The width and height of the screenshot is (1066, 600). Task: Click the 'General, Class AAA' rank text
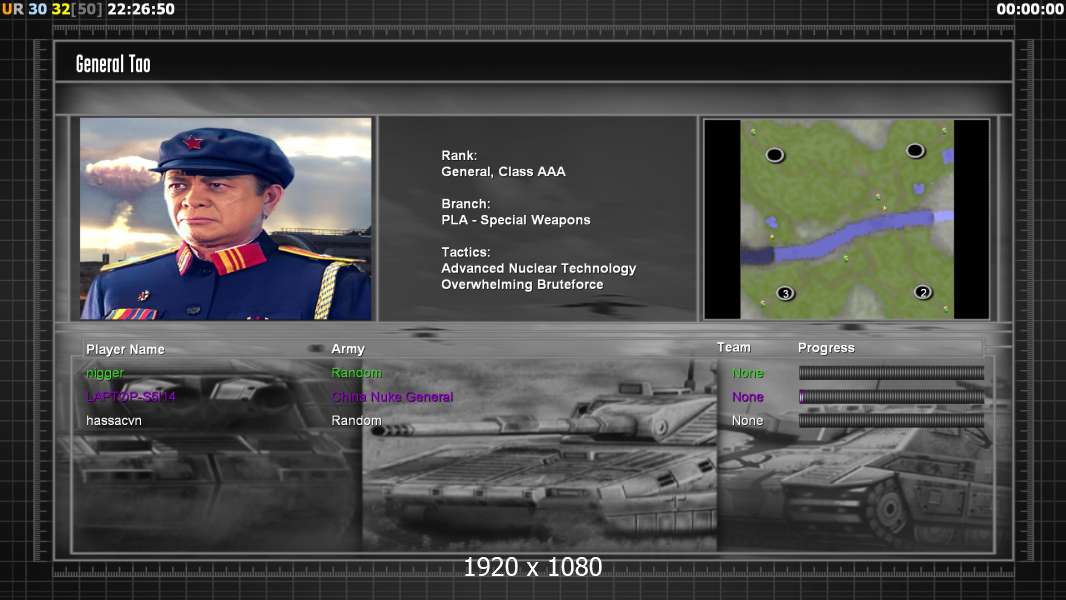[503, 171]
